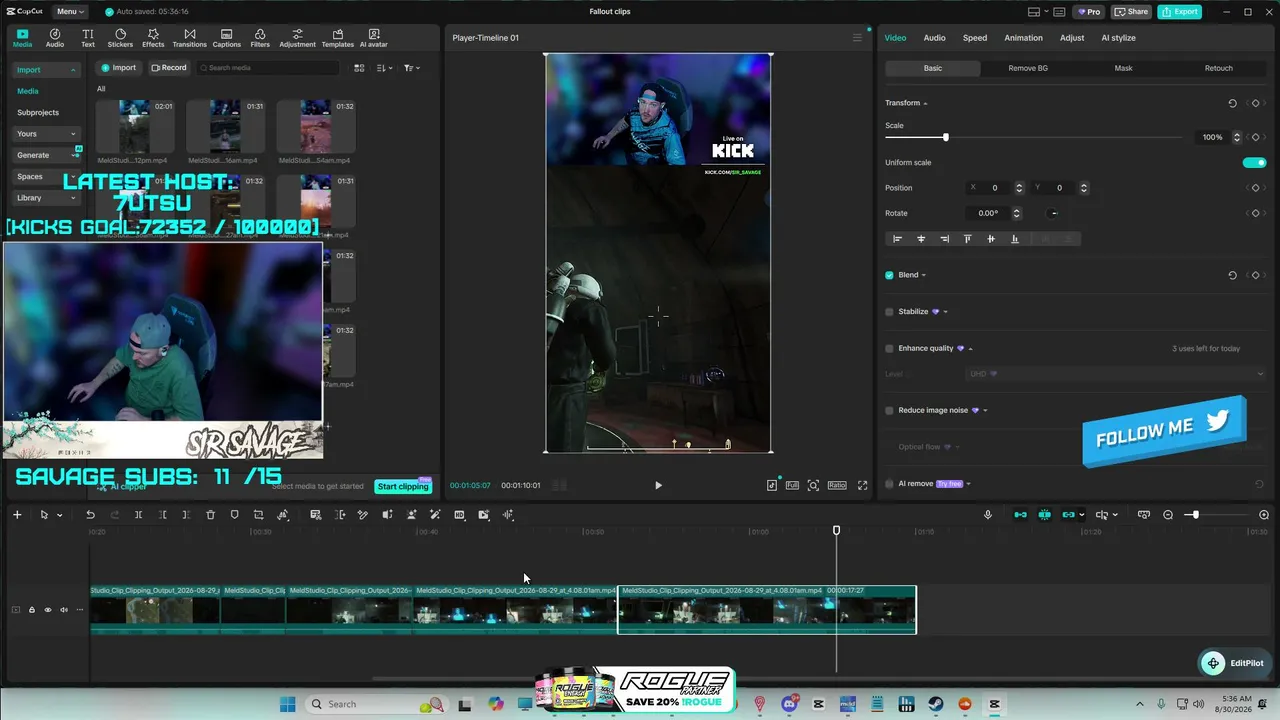This screenshot has width=1280, height=720.
Task: Enable the Stabilize checkbox
Action: (x=889, y=312)
